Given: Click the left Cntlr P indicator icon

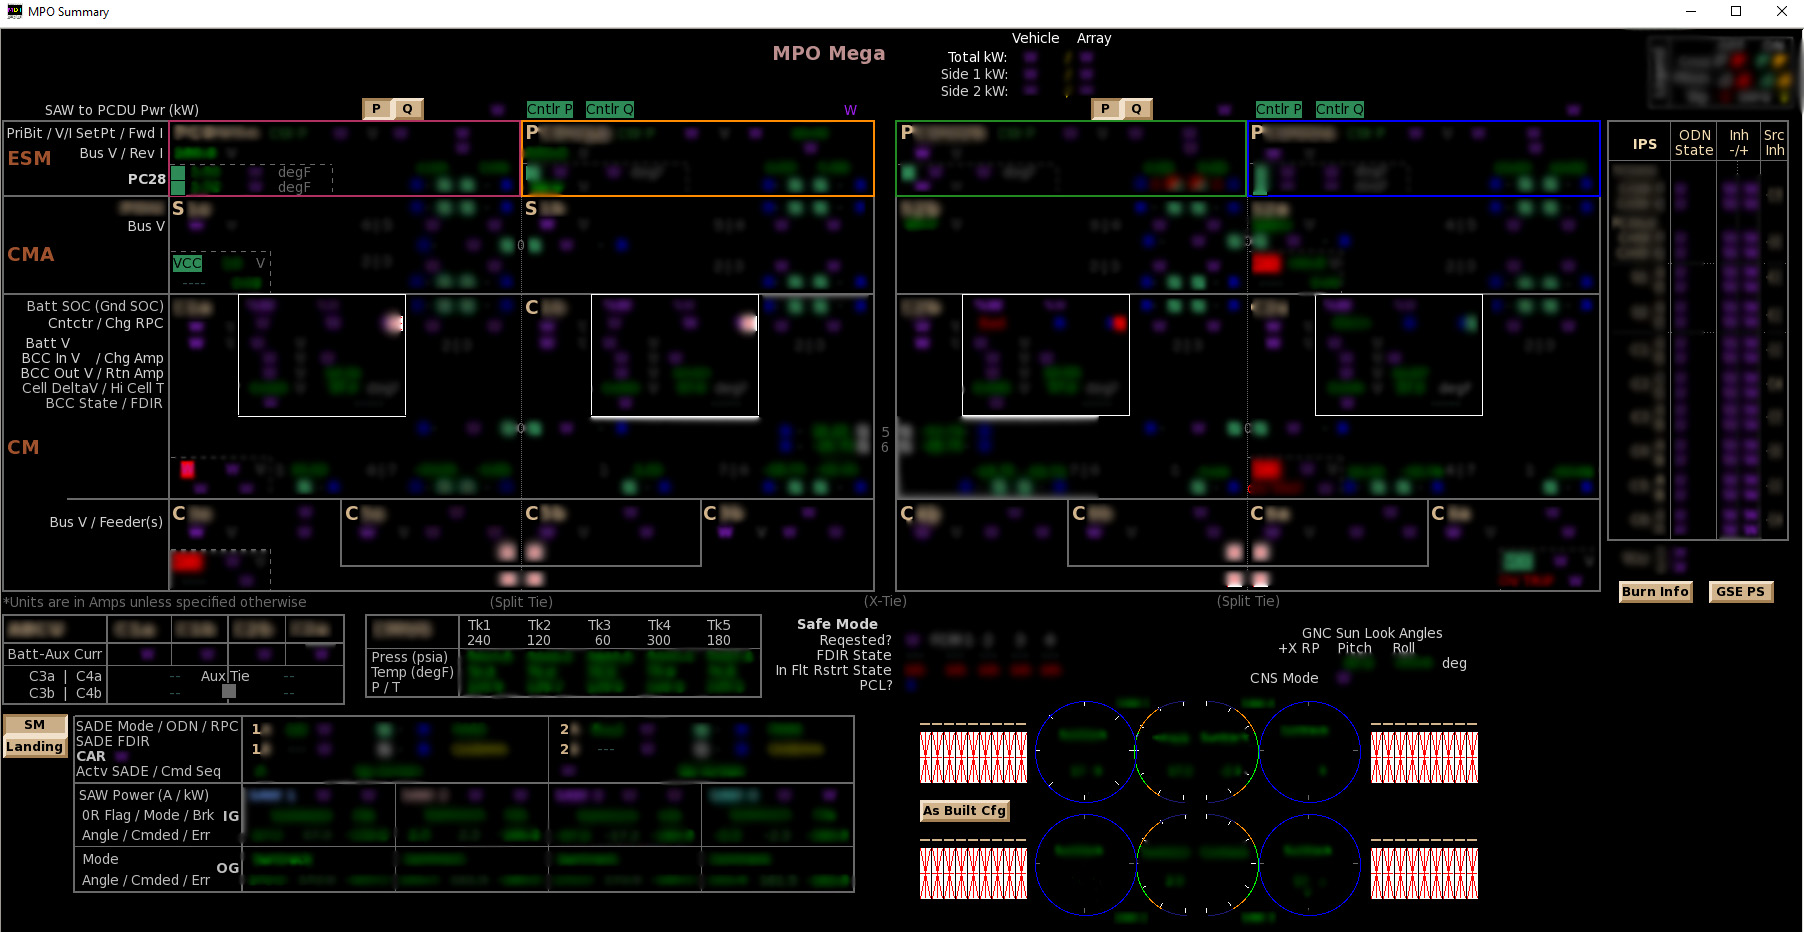Looking at the screenshot, I should [x=550, y=109].
